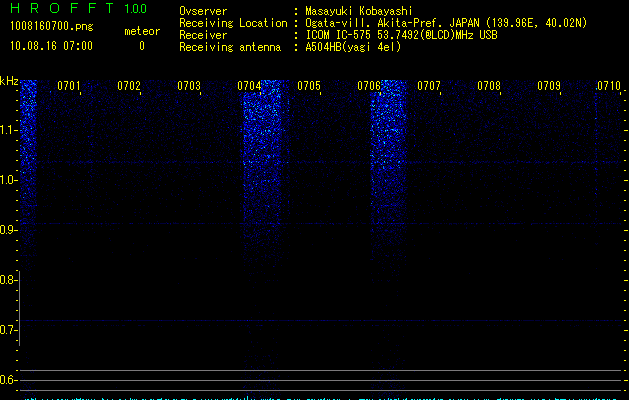This screenshot has width=629, height=400.
Task: Click the 0701 time marker
Action: click(x=69, y=86)
